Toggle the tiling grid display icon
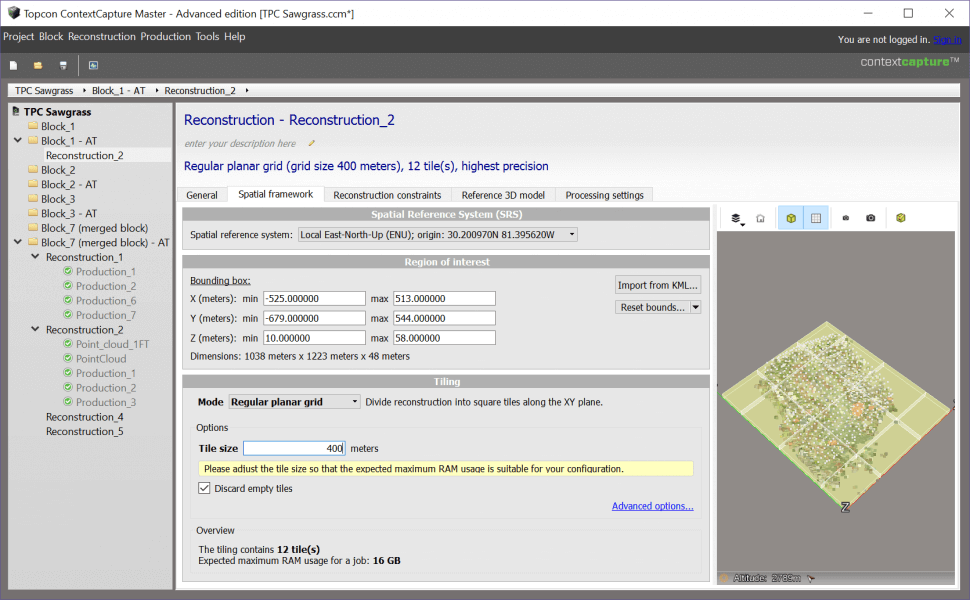 (x=816, y=218)
